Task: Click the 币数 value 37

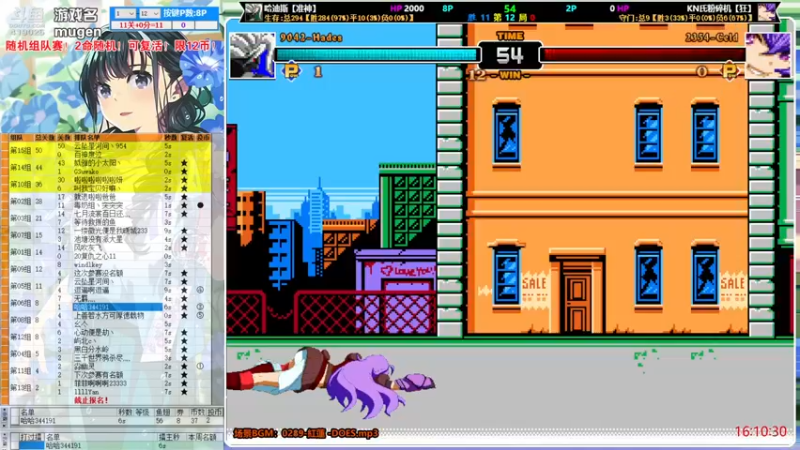Action: click(194, 421)
